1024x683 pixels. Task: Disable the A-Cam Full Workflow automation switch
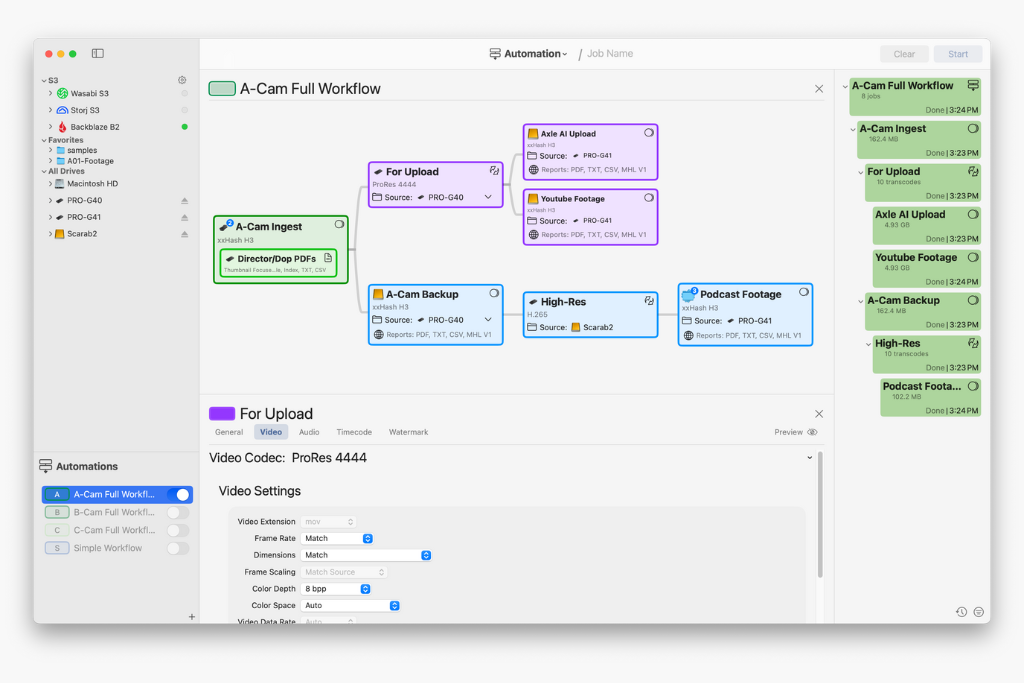[x=178, y=494]
